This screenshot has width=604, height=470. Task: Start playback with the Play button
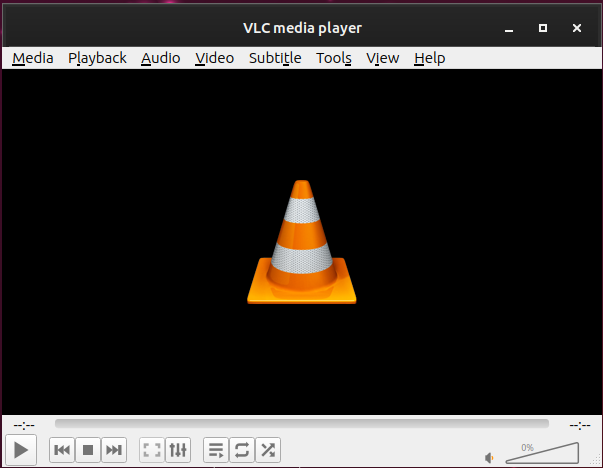21,450
